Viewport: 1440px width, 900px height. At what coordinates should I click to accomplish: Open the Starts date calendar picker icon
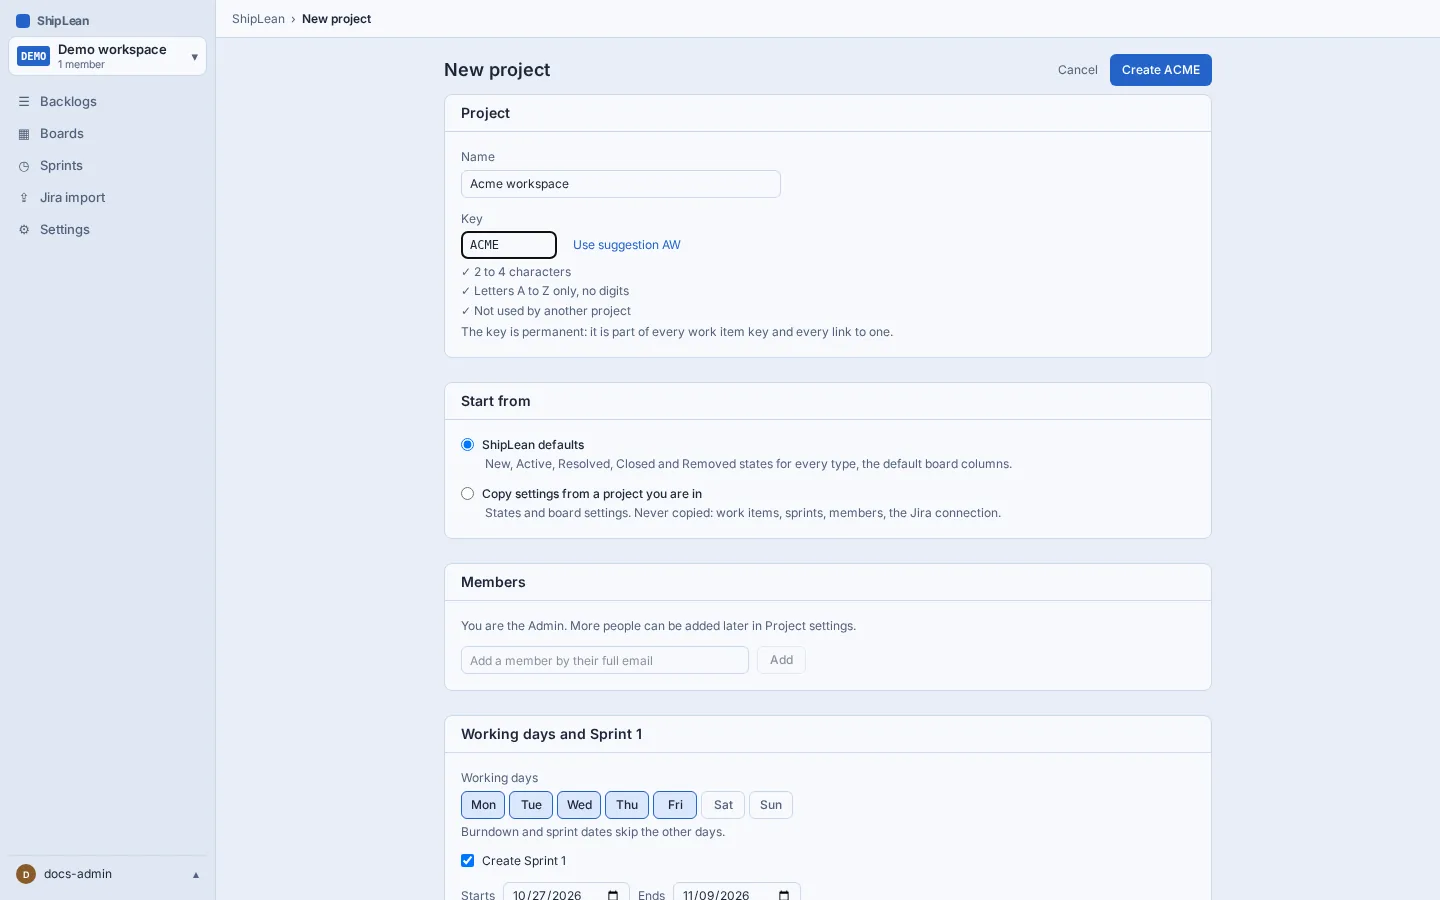click(x=613, y=895)
